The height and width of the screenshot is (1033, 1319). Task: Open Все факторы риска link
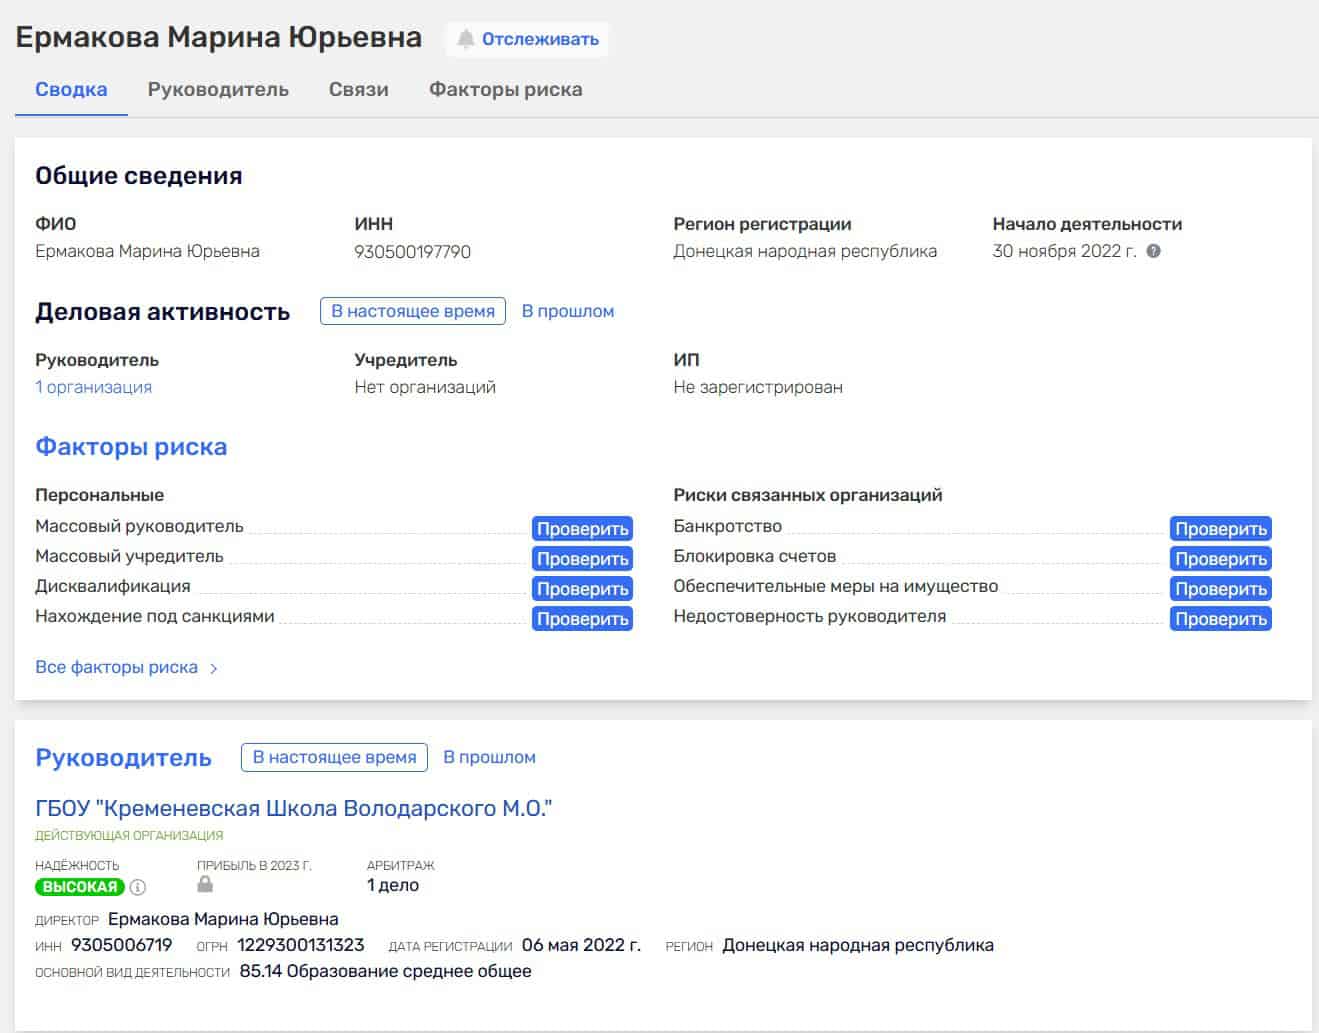tap(116, 667)
